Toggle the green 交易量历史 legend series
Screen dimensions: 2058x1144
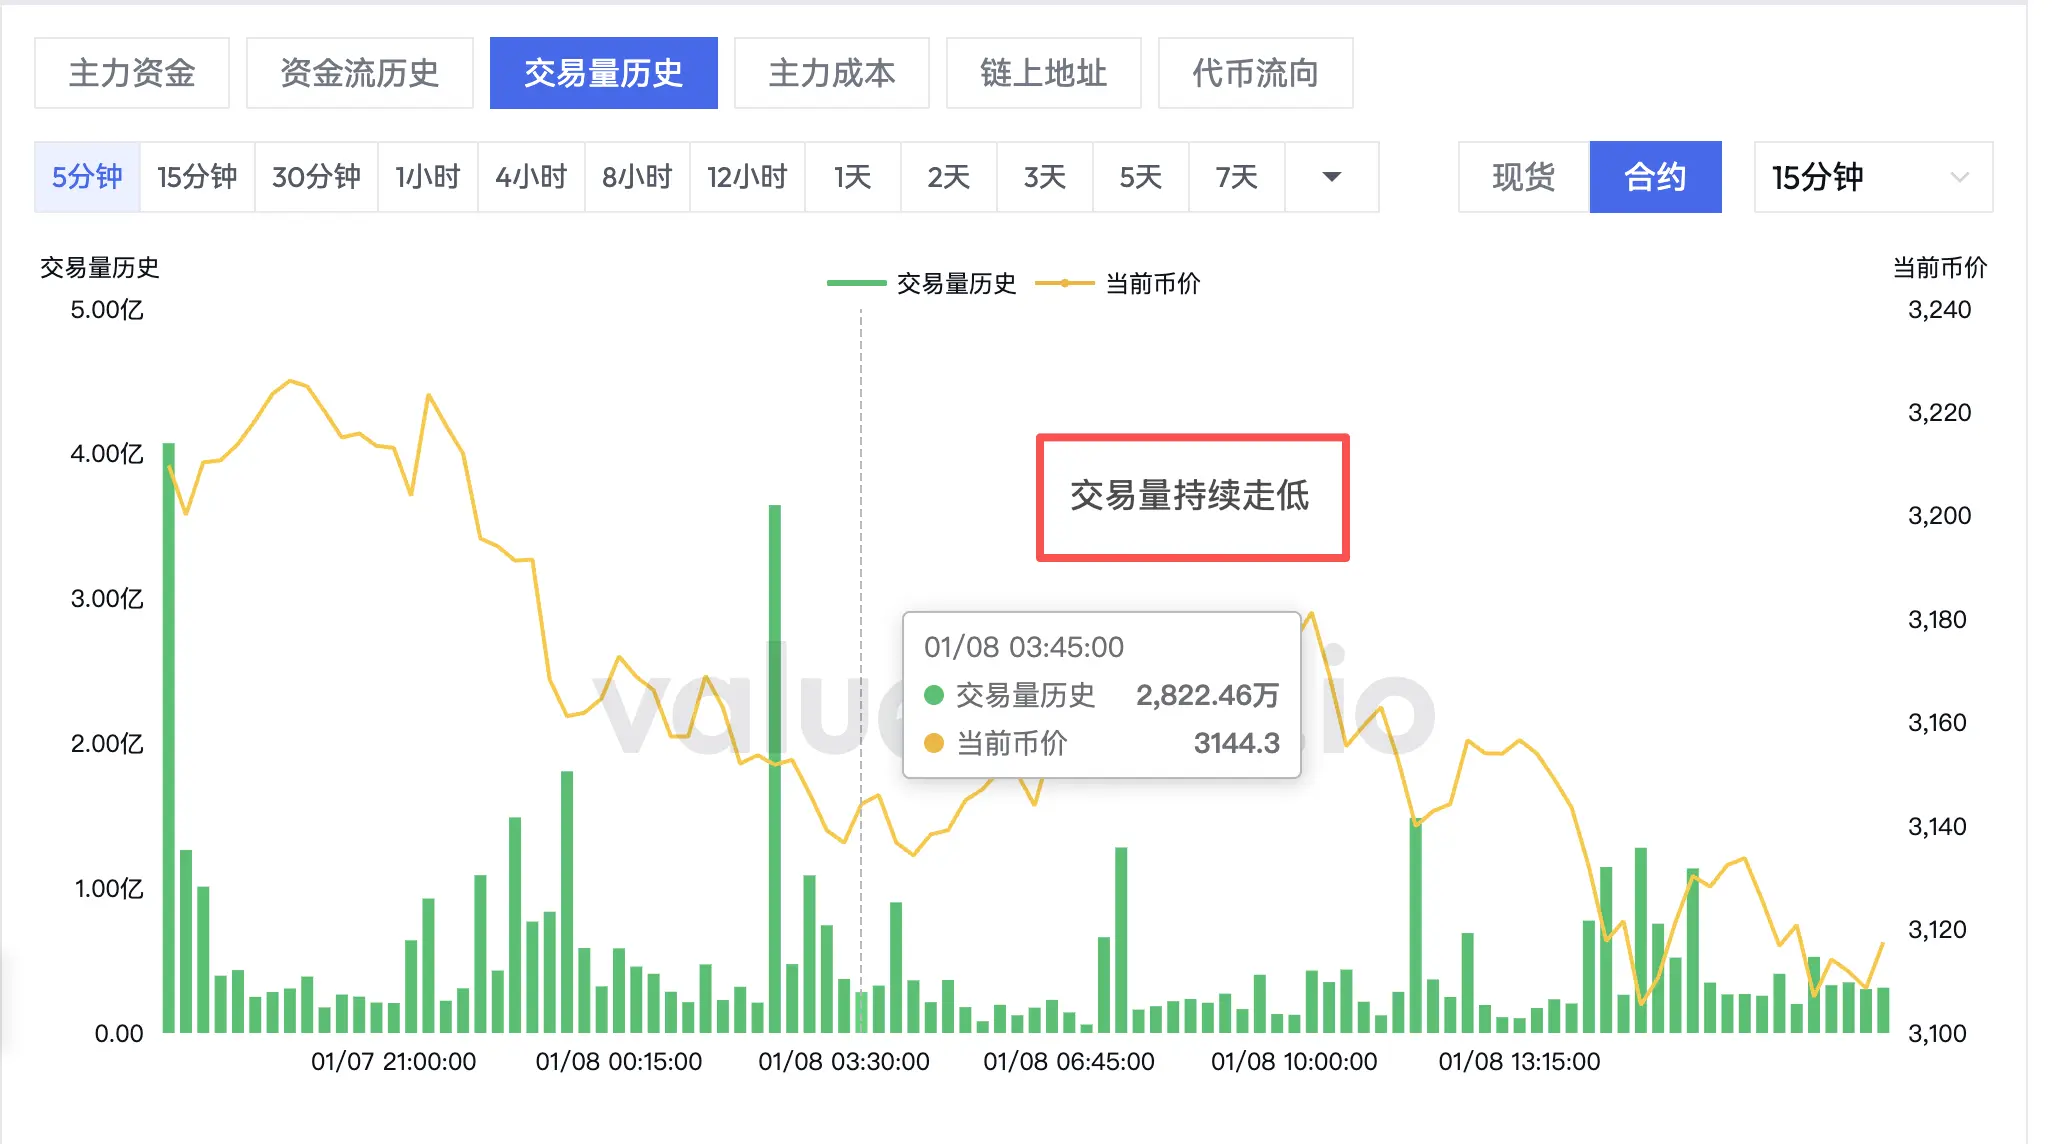point(922,284)
